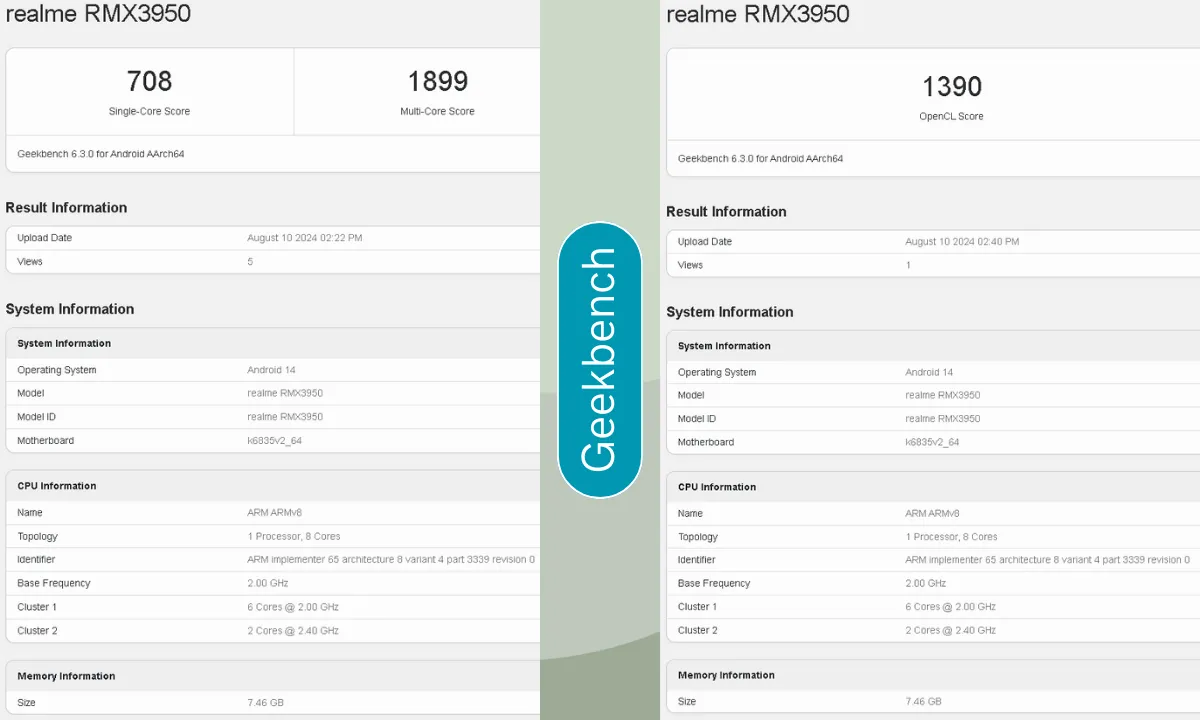Select the Views value 5
Screen dimensions: 1200x720
click(250, 262)
